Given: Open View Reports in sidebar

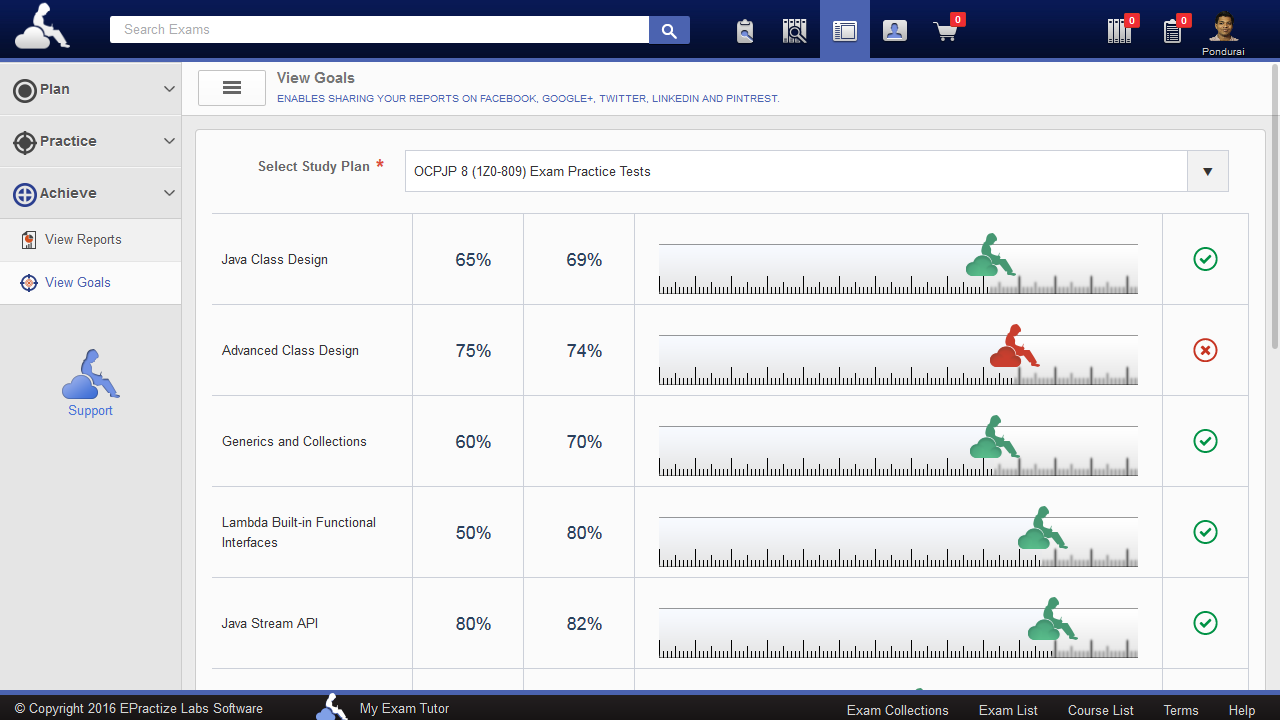Looking at the screenshot, I should point(83,240).
